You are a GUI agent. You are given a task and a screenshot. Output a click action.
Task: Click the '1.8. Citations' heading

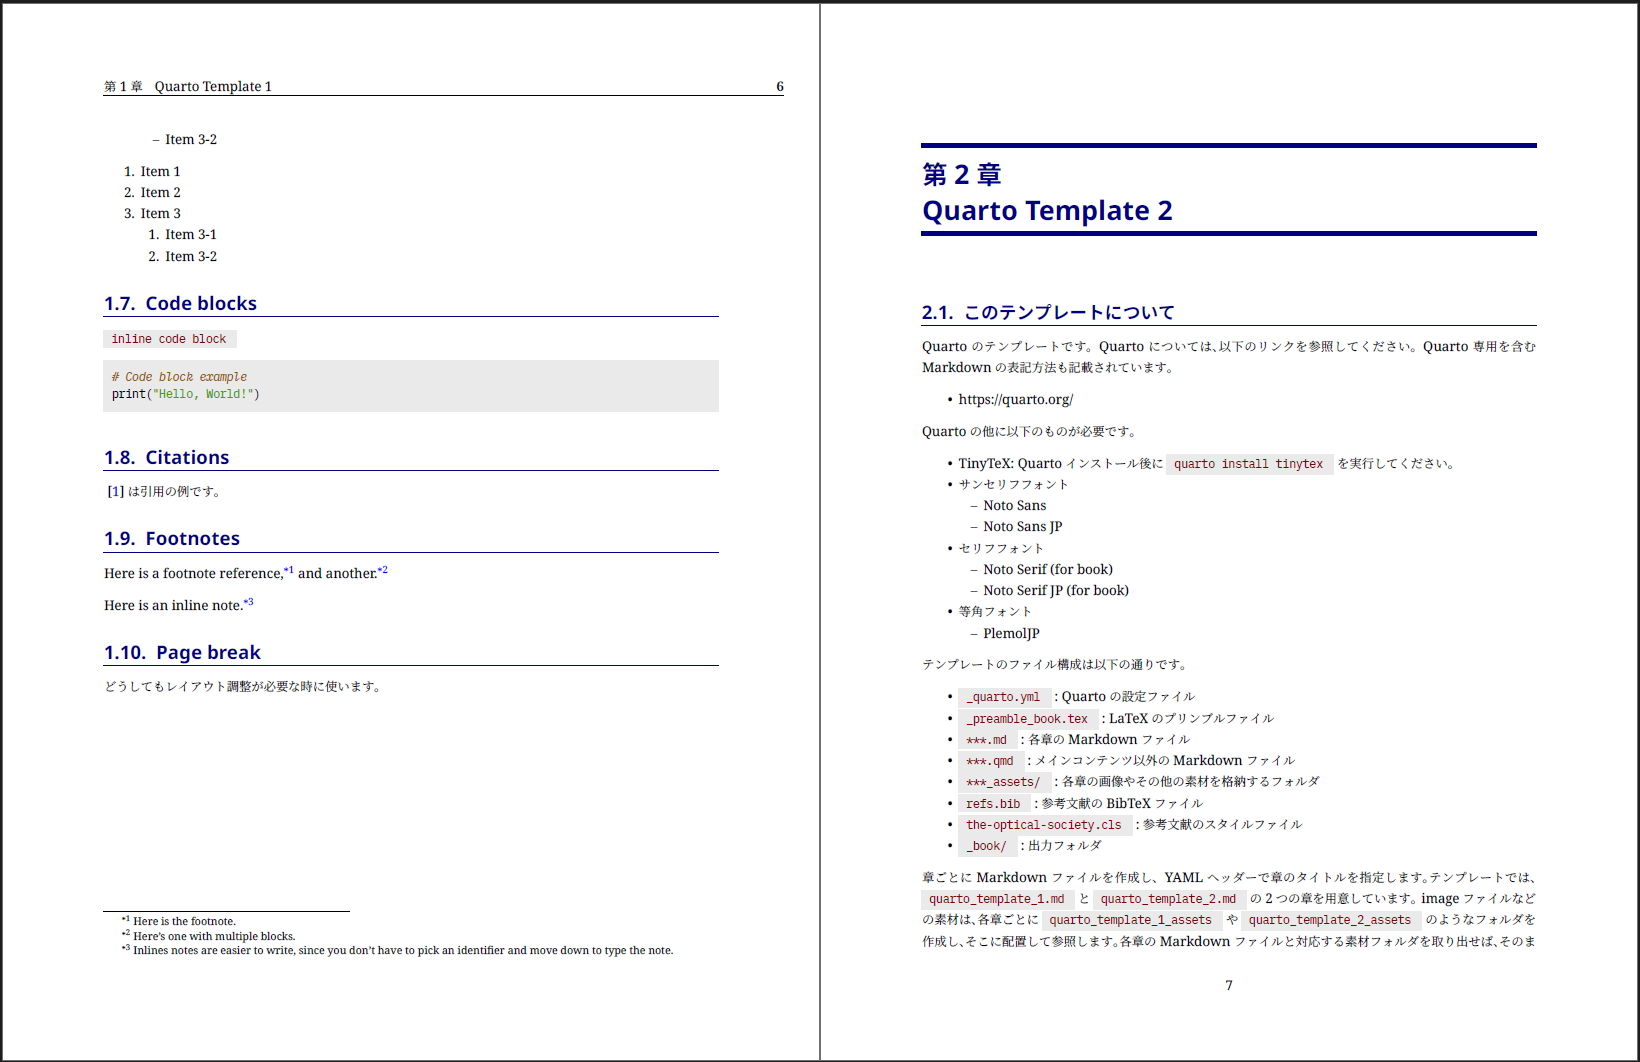166,457
